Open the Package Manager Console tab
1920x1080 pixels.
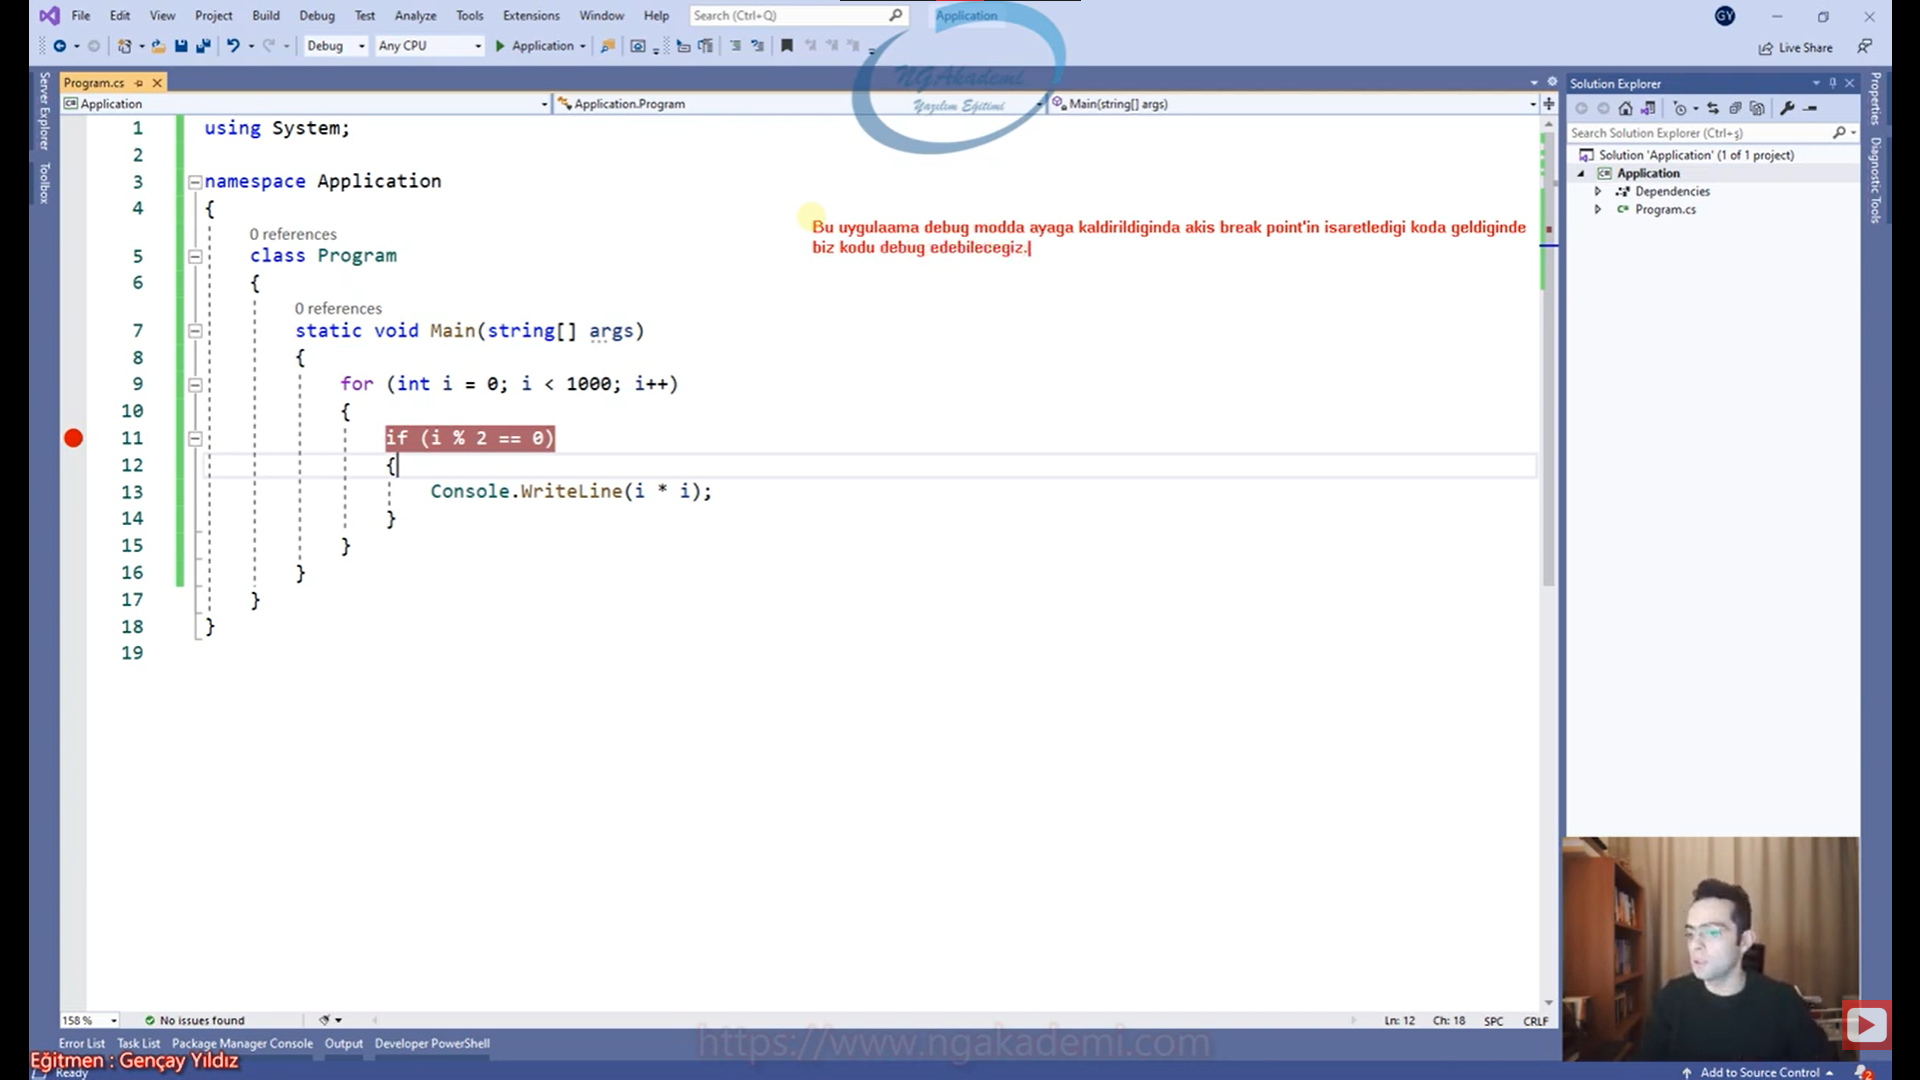point(242,1043)
